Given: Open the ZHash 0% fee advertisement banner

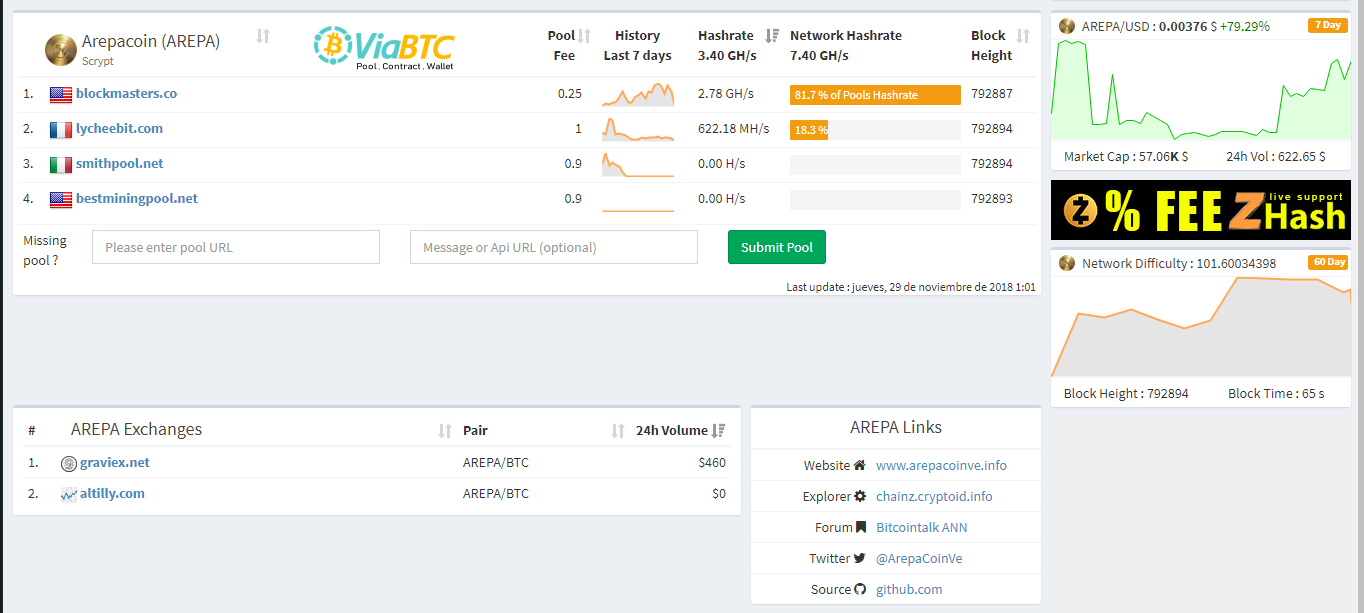Looking at the screenshot, I should [1201, 210].
